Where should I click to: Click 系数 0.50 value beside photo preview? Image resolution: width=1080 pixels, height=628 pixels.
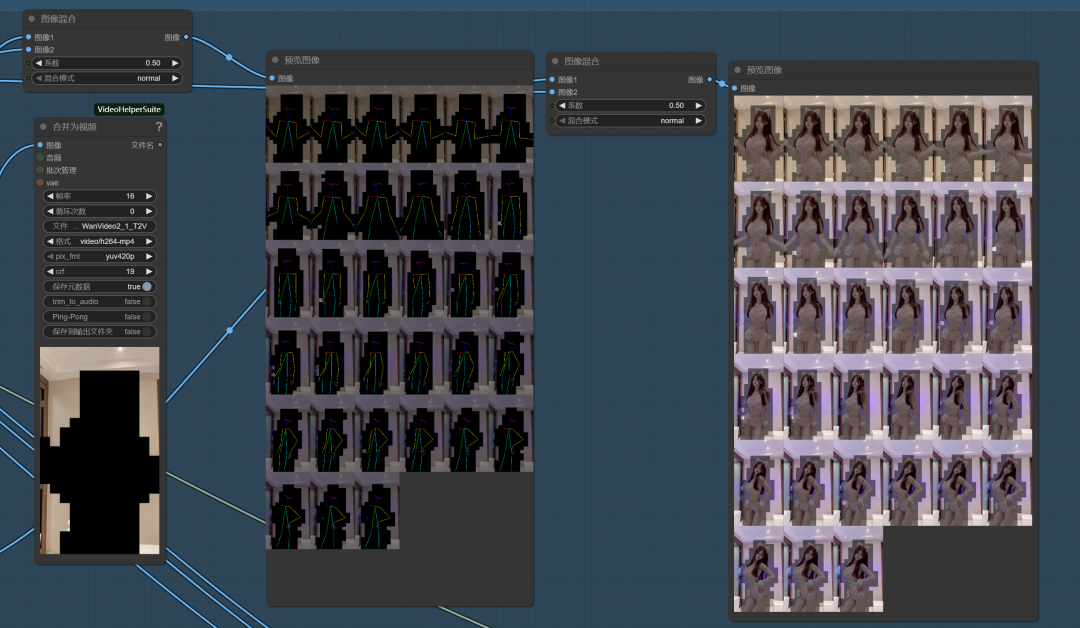point(676,105)
